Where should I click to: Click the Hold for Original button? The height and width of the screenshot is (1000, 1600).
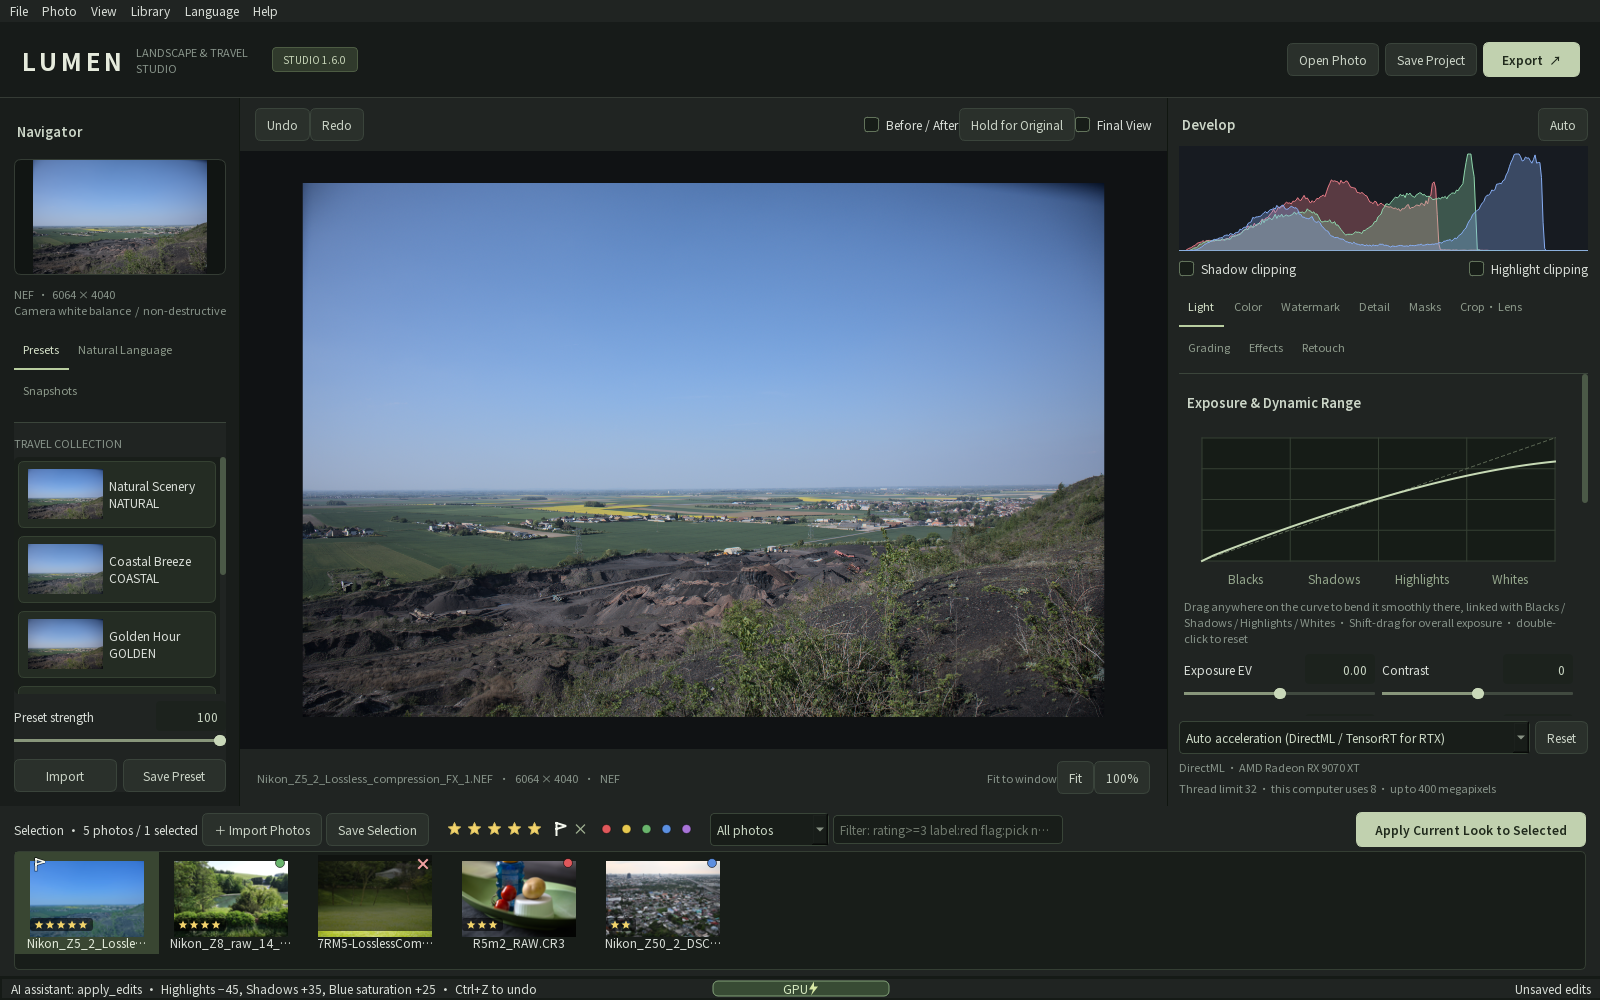1016,125
